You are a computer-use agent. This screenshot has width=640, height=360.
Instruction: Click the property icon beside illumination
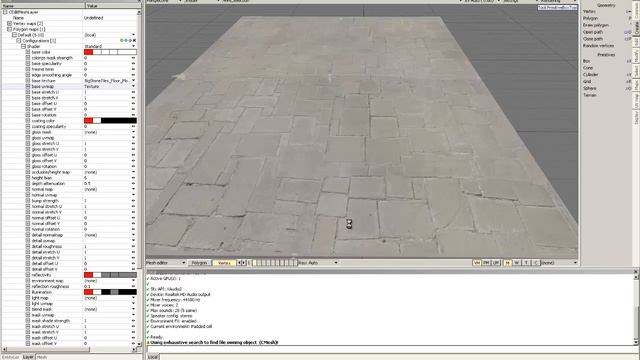coord(28,292)
